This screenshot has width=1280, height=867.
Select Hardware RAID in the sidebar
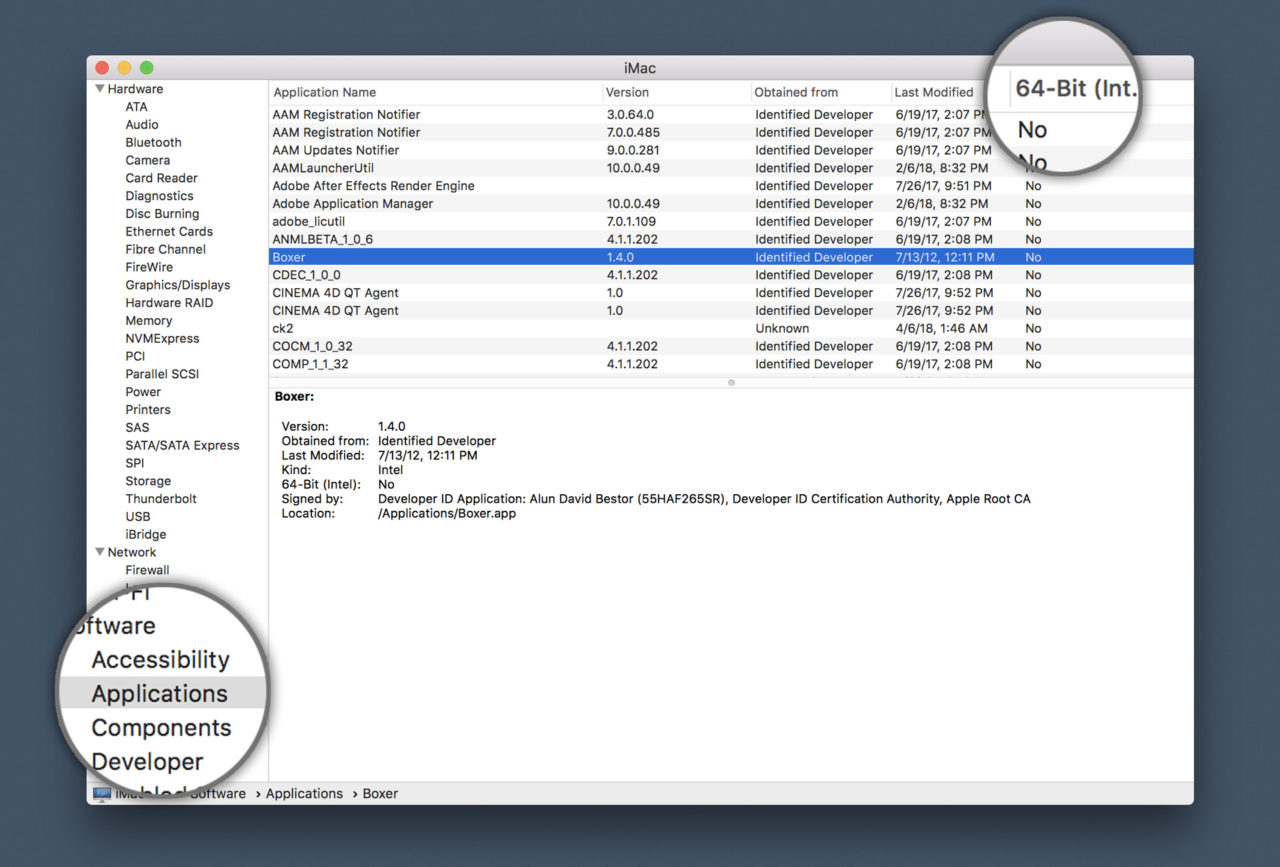click(x=169, y=303)
